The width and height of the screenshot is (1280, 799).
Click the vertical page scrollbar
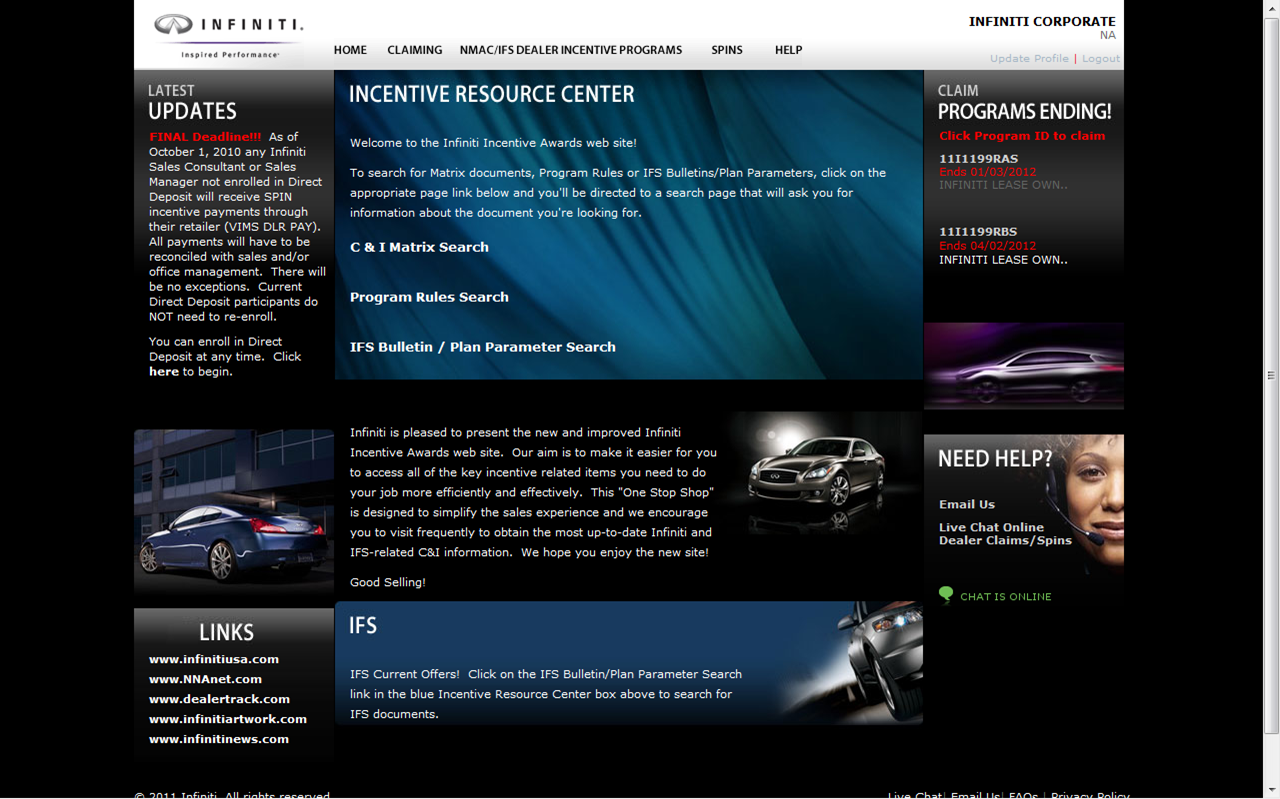pyautogui.click(x=1271, y=376)
